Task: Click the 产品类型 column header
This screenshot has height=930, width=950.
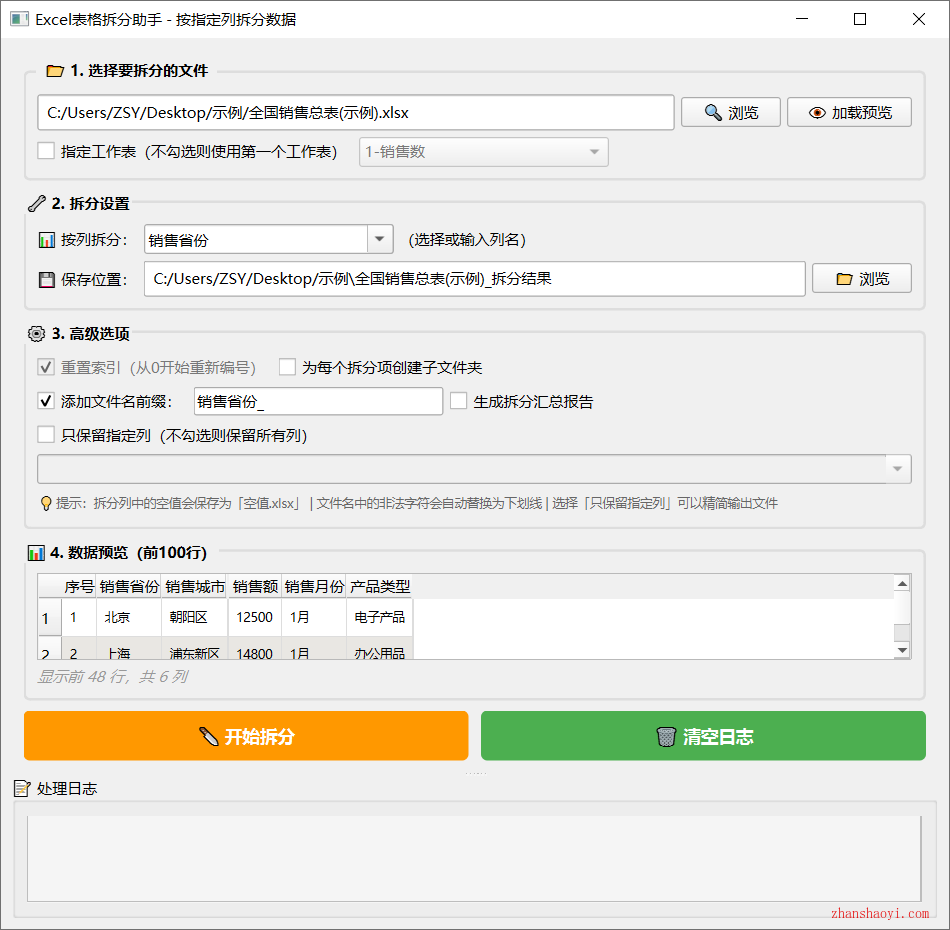Action: click(380, 586)
